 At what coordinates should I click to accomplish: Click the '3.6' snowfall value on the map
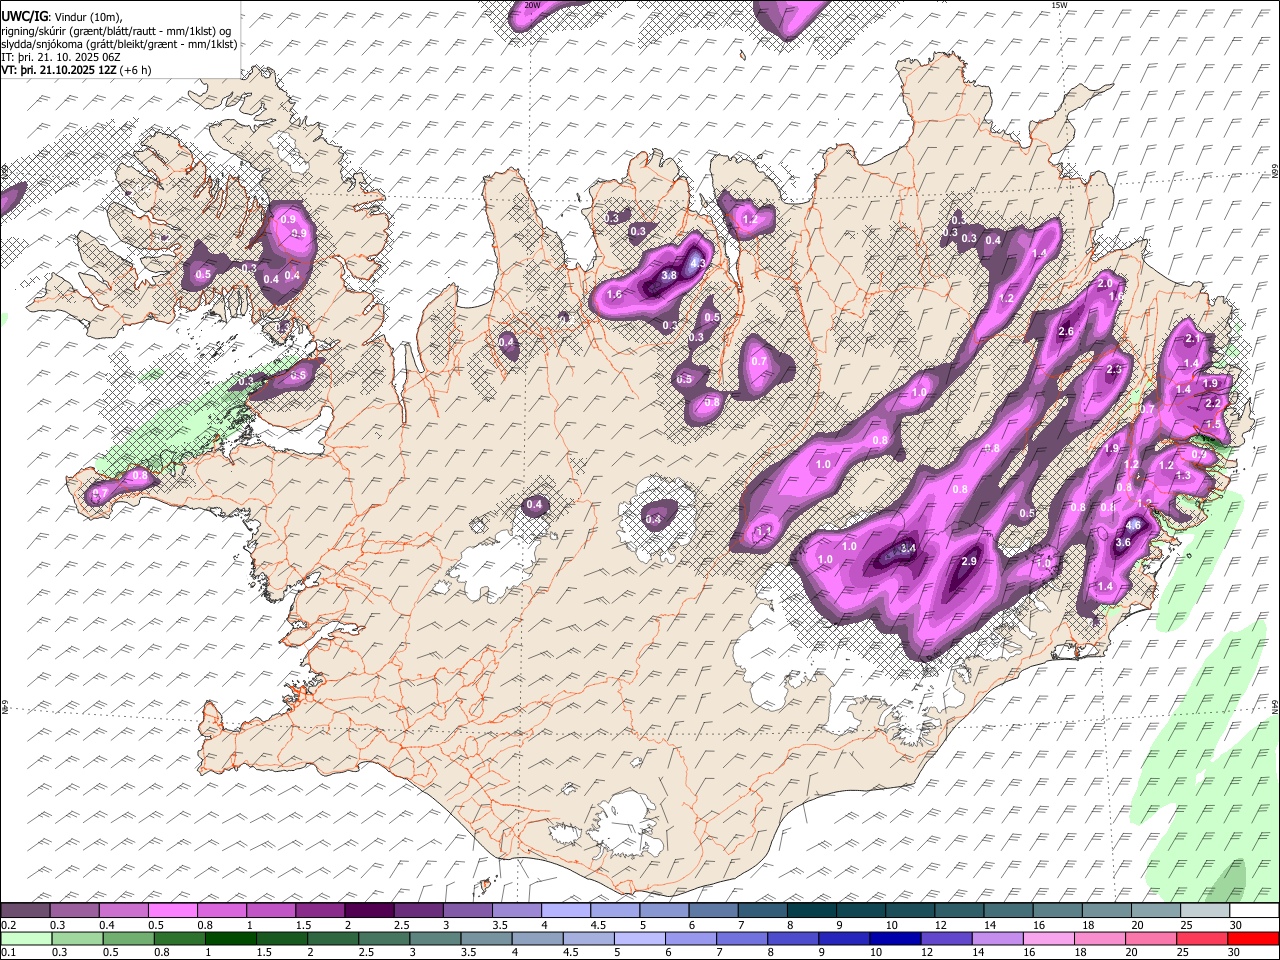coord(1122,543)
